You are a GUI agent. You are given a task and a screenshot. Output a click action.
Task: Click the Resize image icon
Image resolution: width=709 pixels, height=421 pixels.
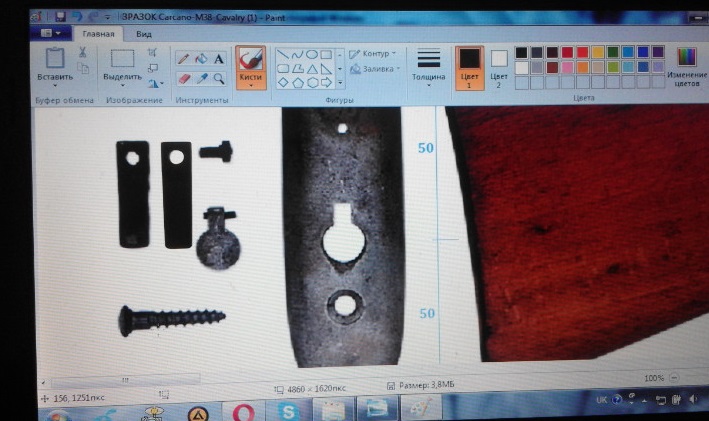153,68
